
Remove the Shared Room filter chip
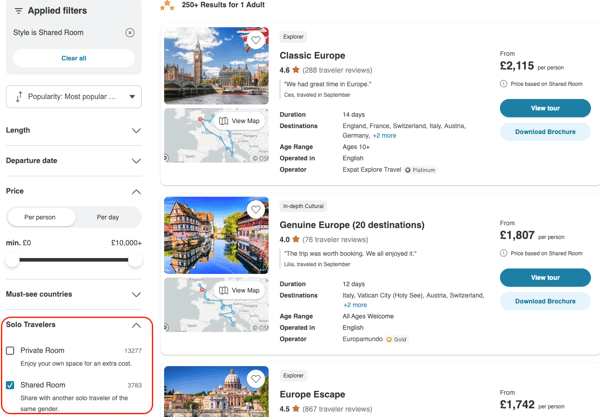[x=130, y=33]
